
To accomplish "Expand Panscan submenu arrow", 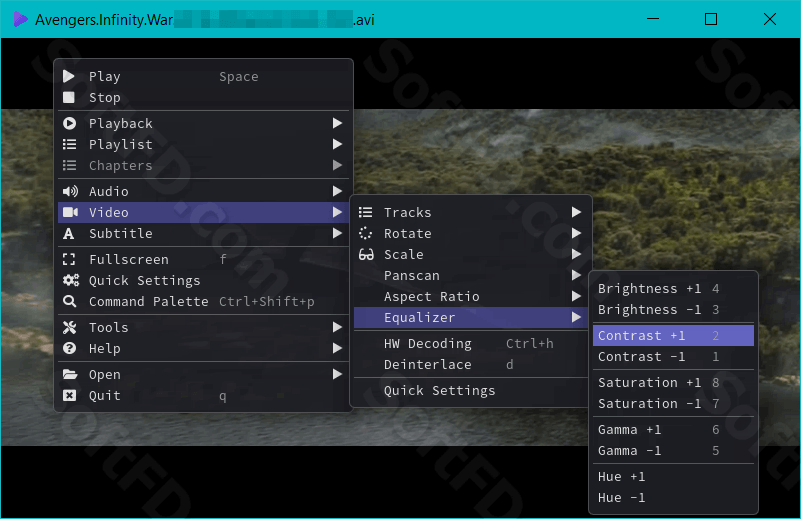I will pos(576,275).
